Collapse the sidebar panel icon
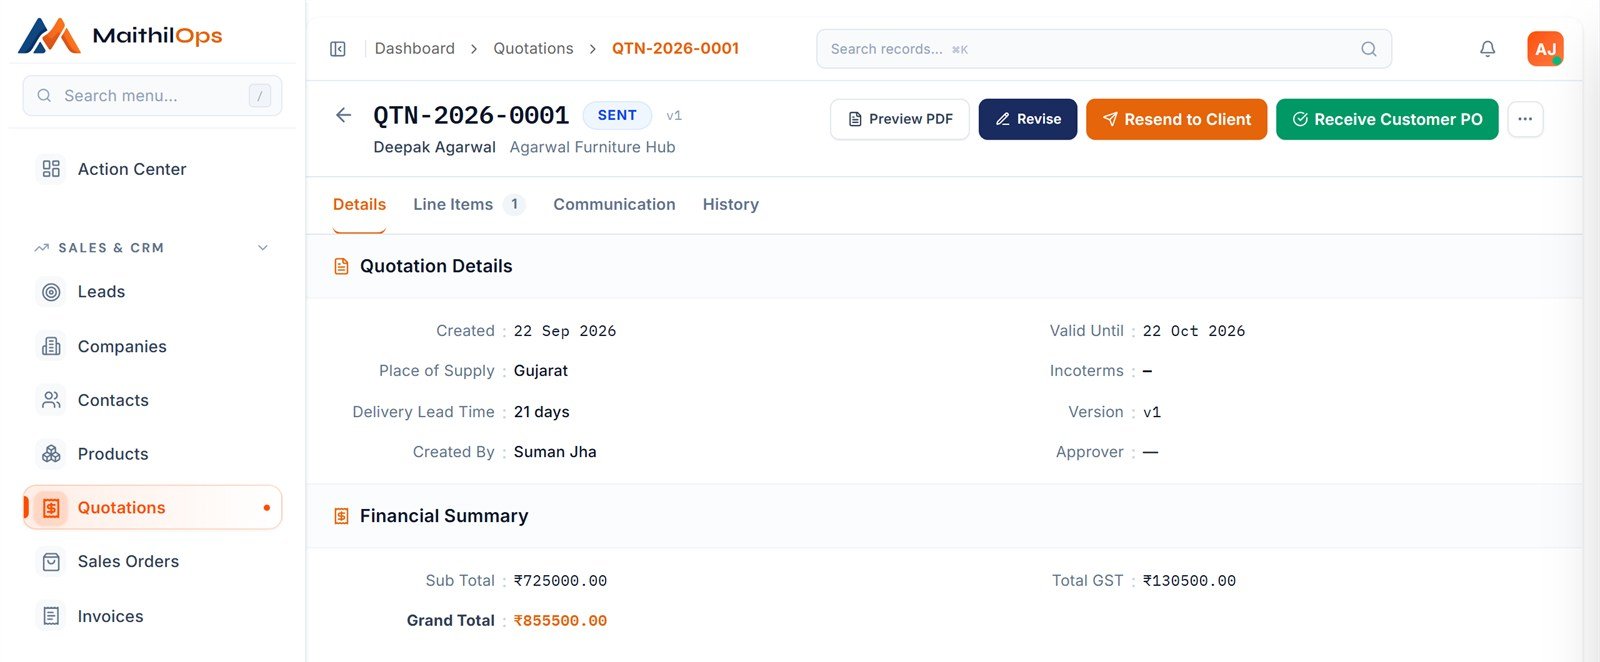The width and height of the screenshot is (1600, 662). [338, 49]
